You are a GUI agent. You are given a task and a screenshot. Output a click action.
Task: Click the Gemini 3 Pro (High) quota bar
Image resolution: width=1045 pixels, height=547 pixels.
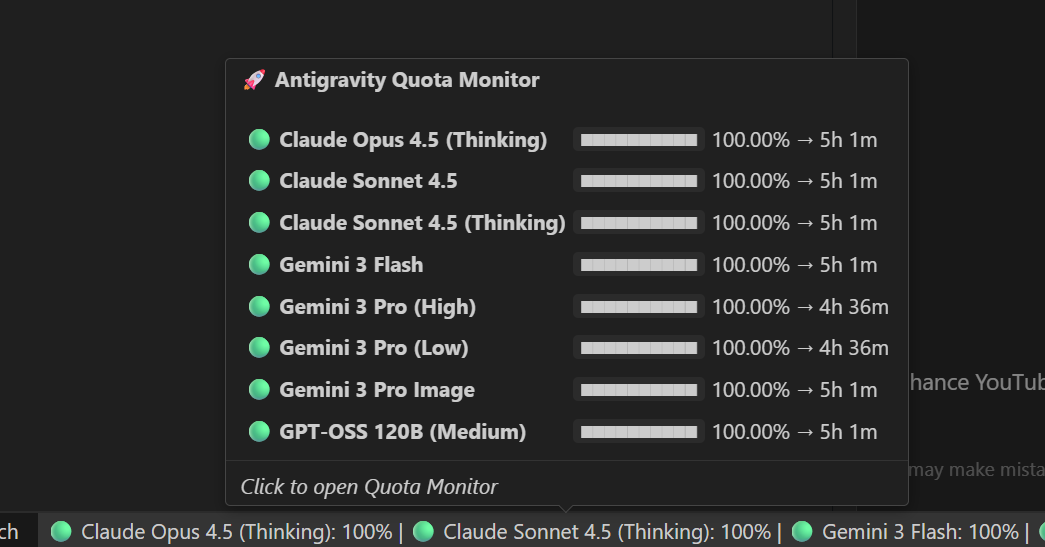pos(639,307)
